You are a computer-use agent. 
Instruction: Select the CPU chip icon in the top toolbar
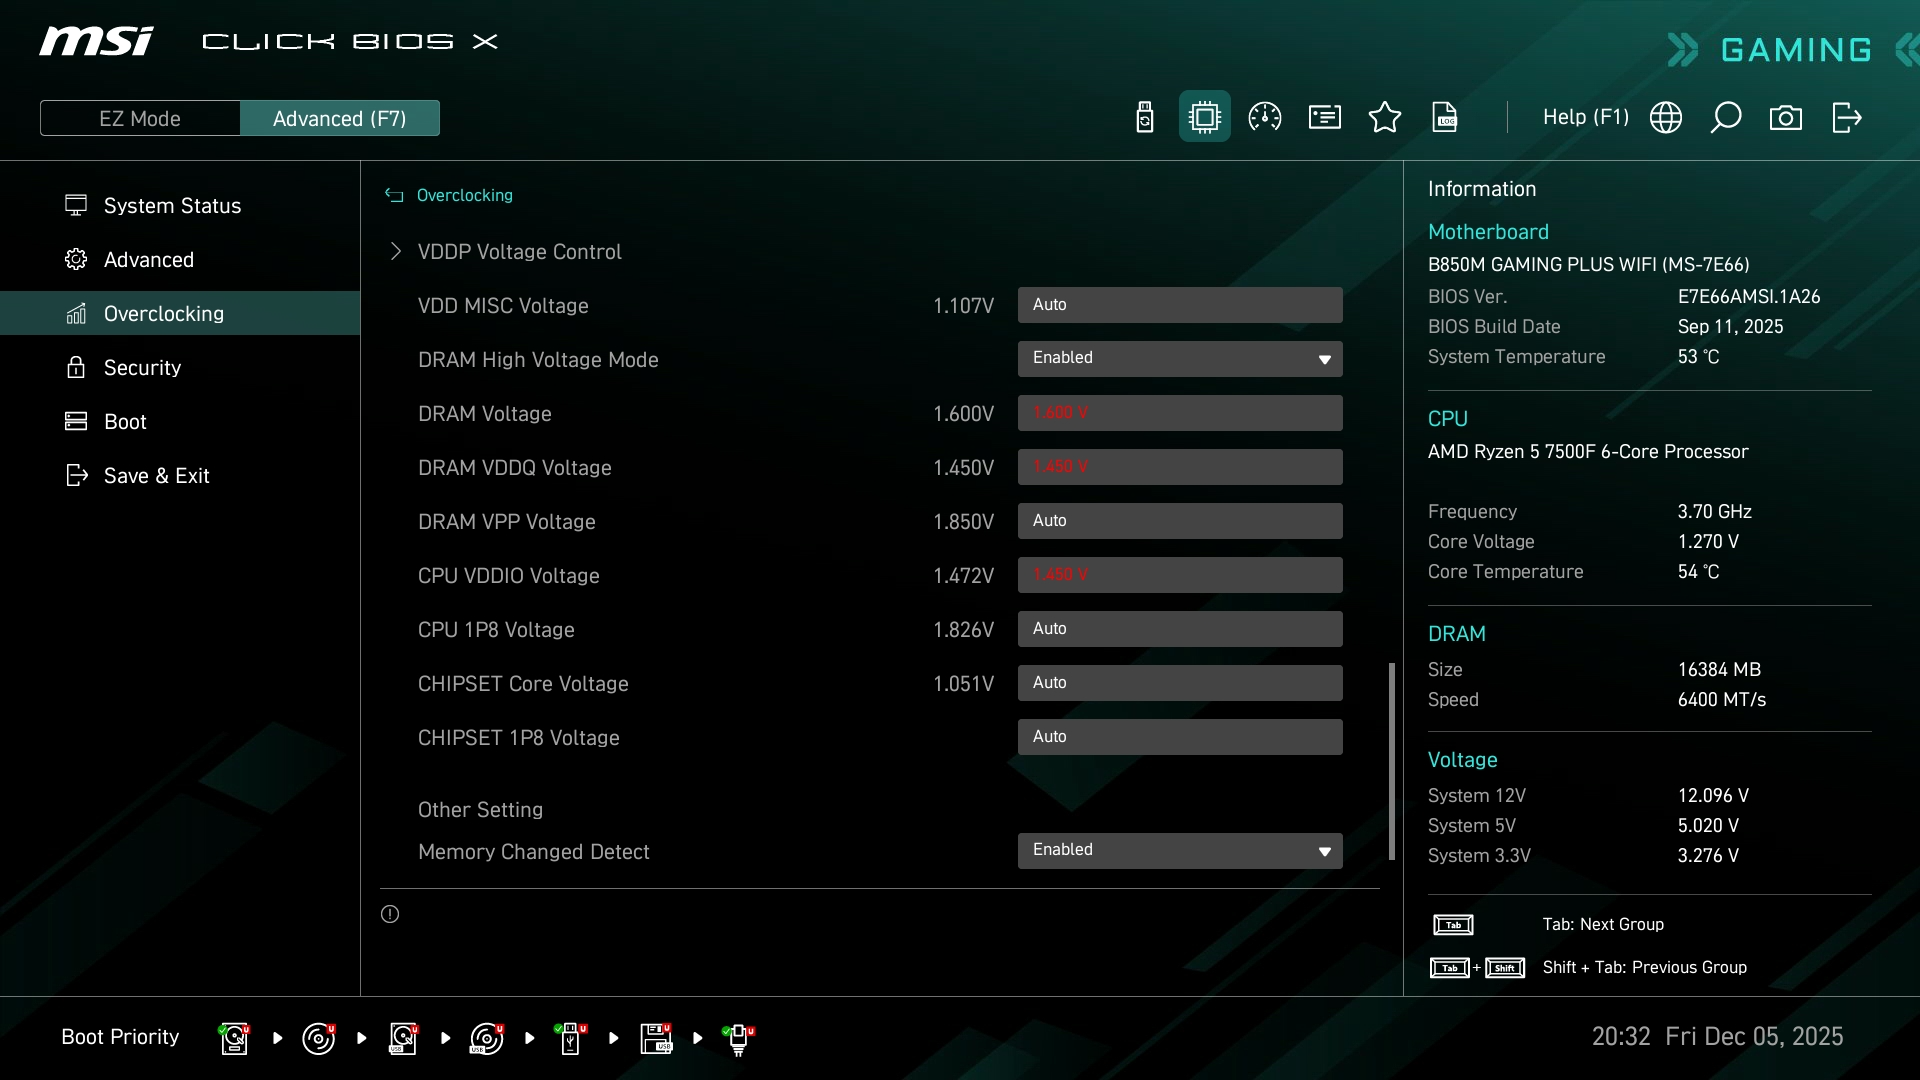(x=1205, y=117)
